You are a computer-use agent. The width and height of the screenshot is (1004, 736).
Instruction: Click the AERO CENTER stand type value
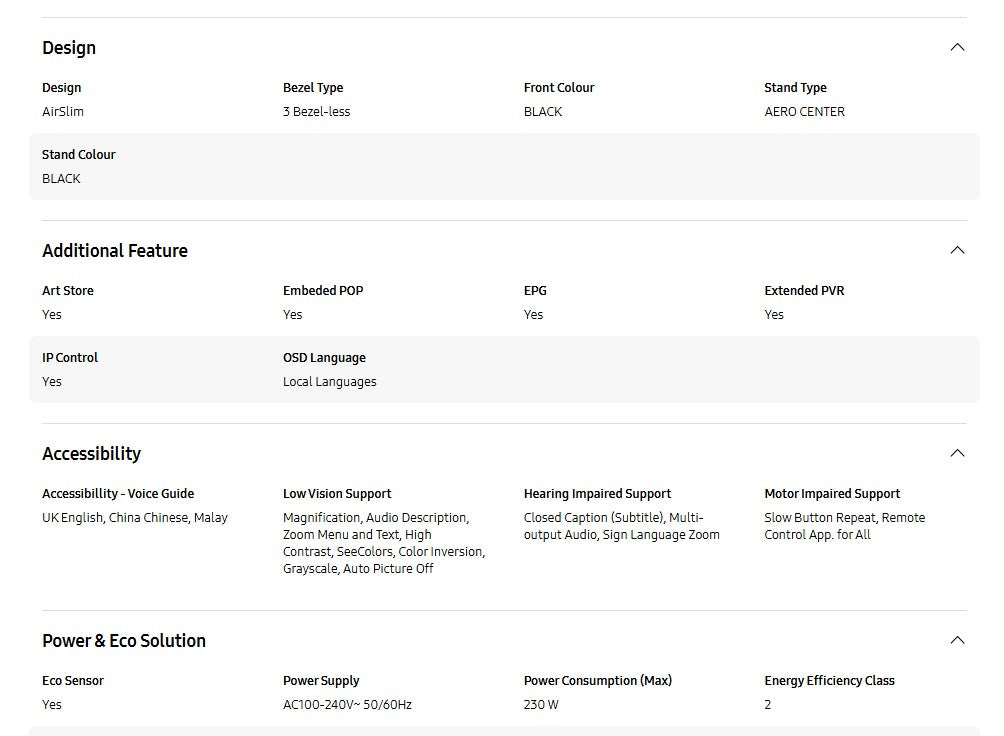pyautogui.click(x=804, y=112)
